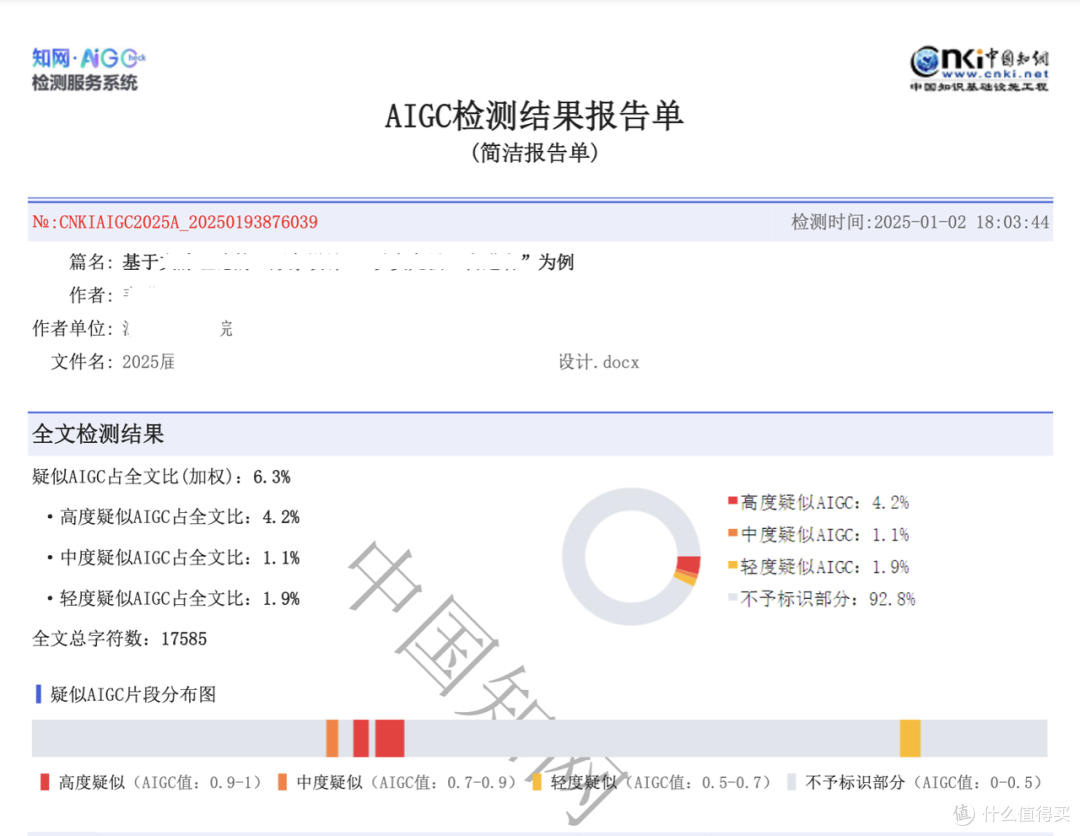
Task: Click the 疑似AIGC片段分布图 heading
Action: point(133,694)
